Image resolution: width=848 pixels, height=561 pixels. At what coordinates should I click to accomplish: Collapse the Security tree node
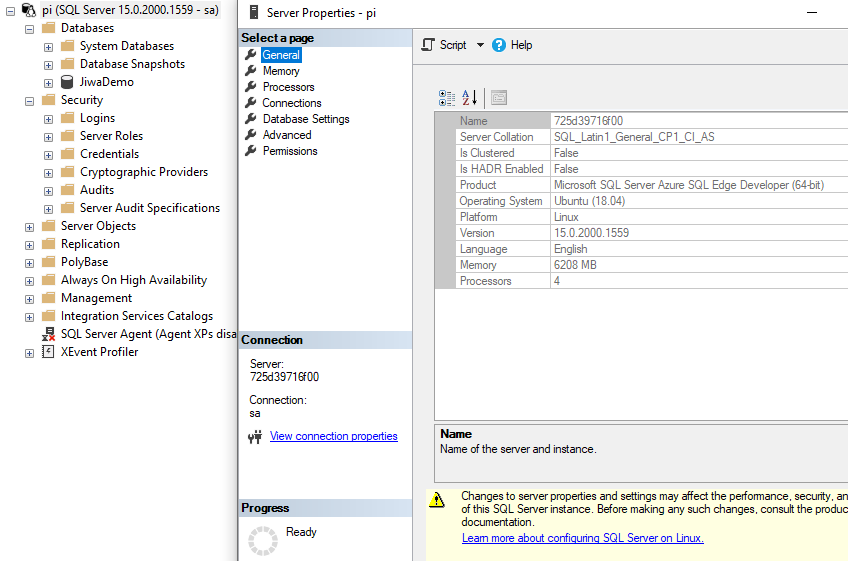click(29, 100)
